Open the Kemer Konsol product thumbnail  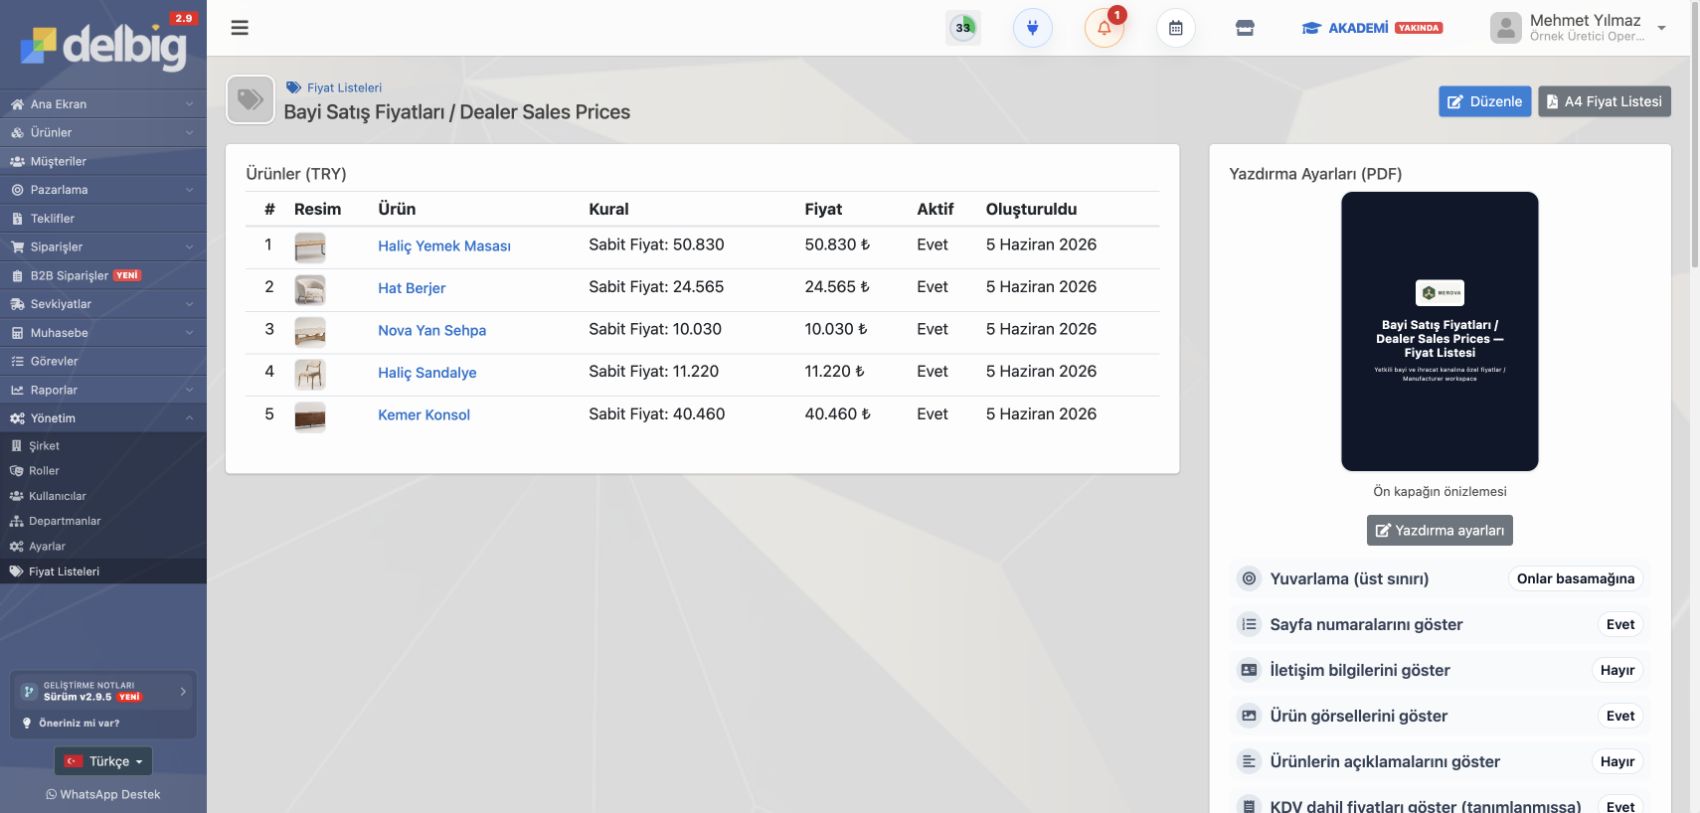coord(310,416)
